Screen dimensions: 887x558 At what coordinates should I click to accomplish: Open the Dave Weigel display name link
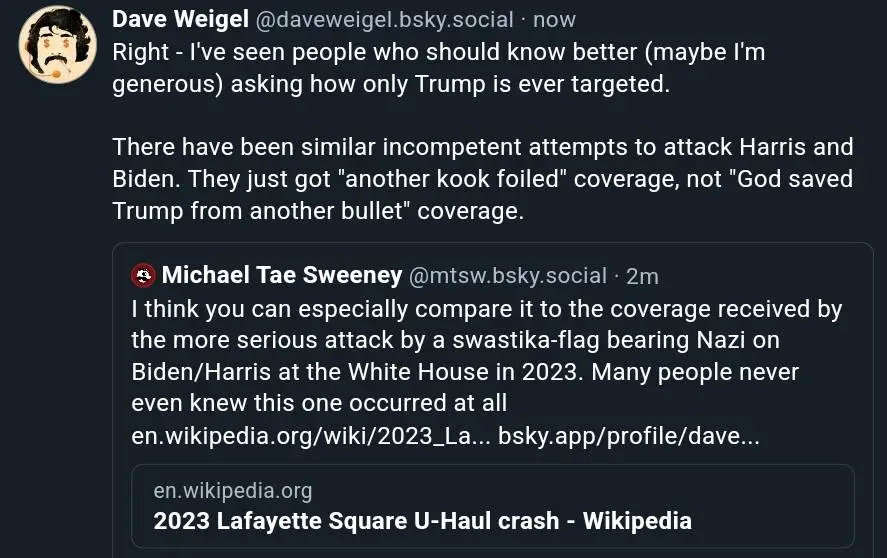180,19
